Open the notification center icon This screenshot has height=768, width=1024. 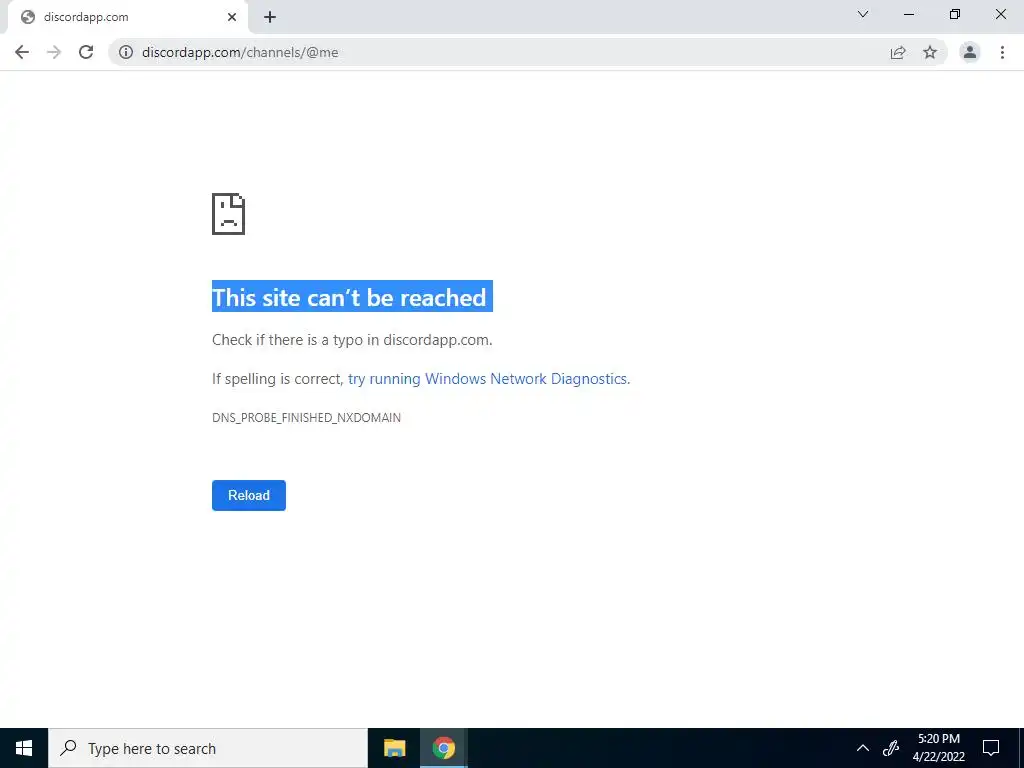click(x=991, y=748)
